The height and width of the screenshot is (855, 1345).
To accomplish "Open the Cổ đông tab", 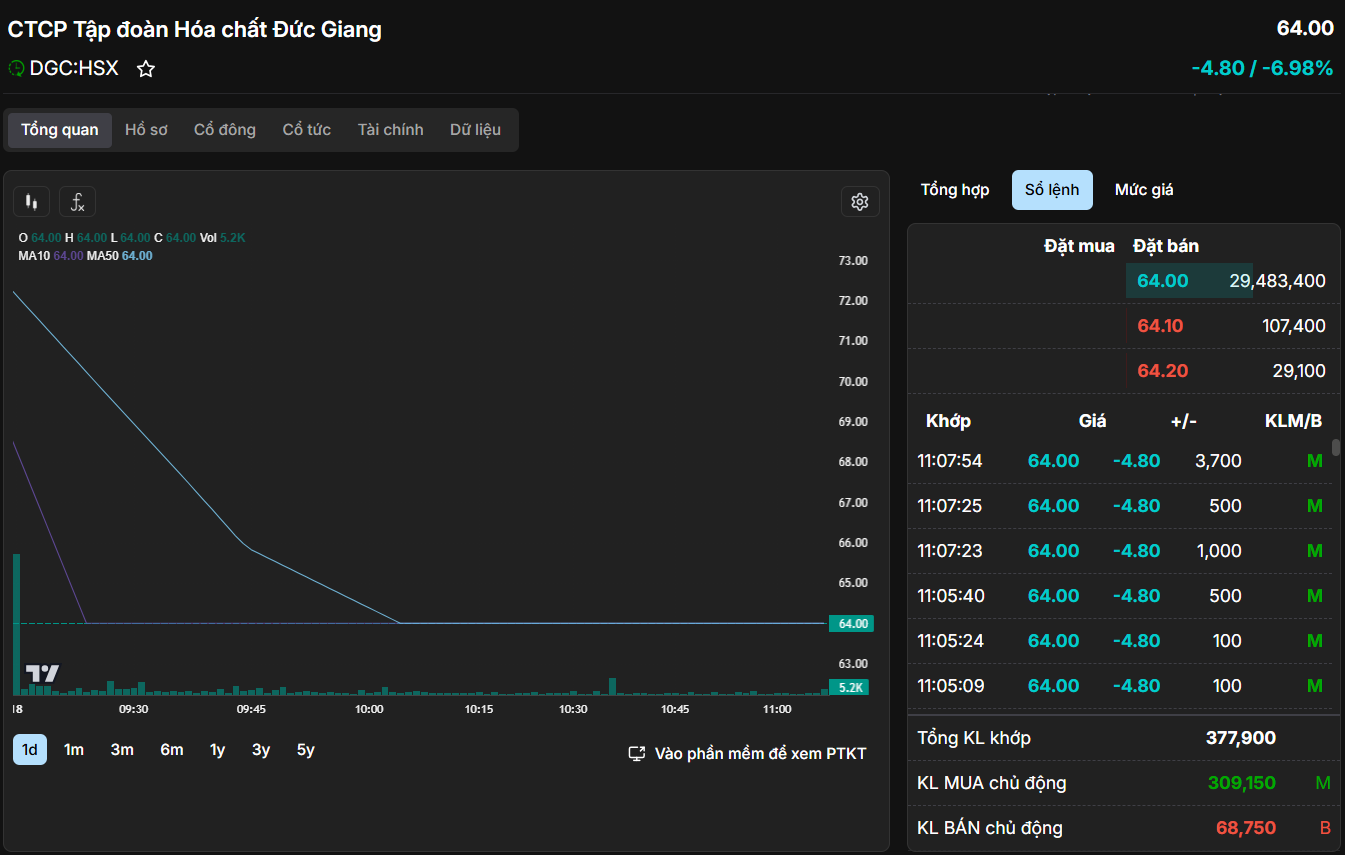I will point(224,130).
